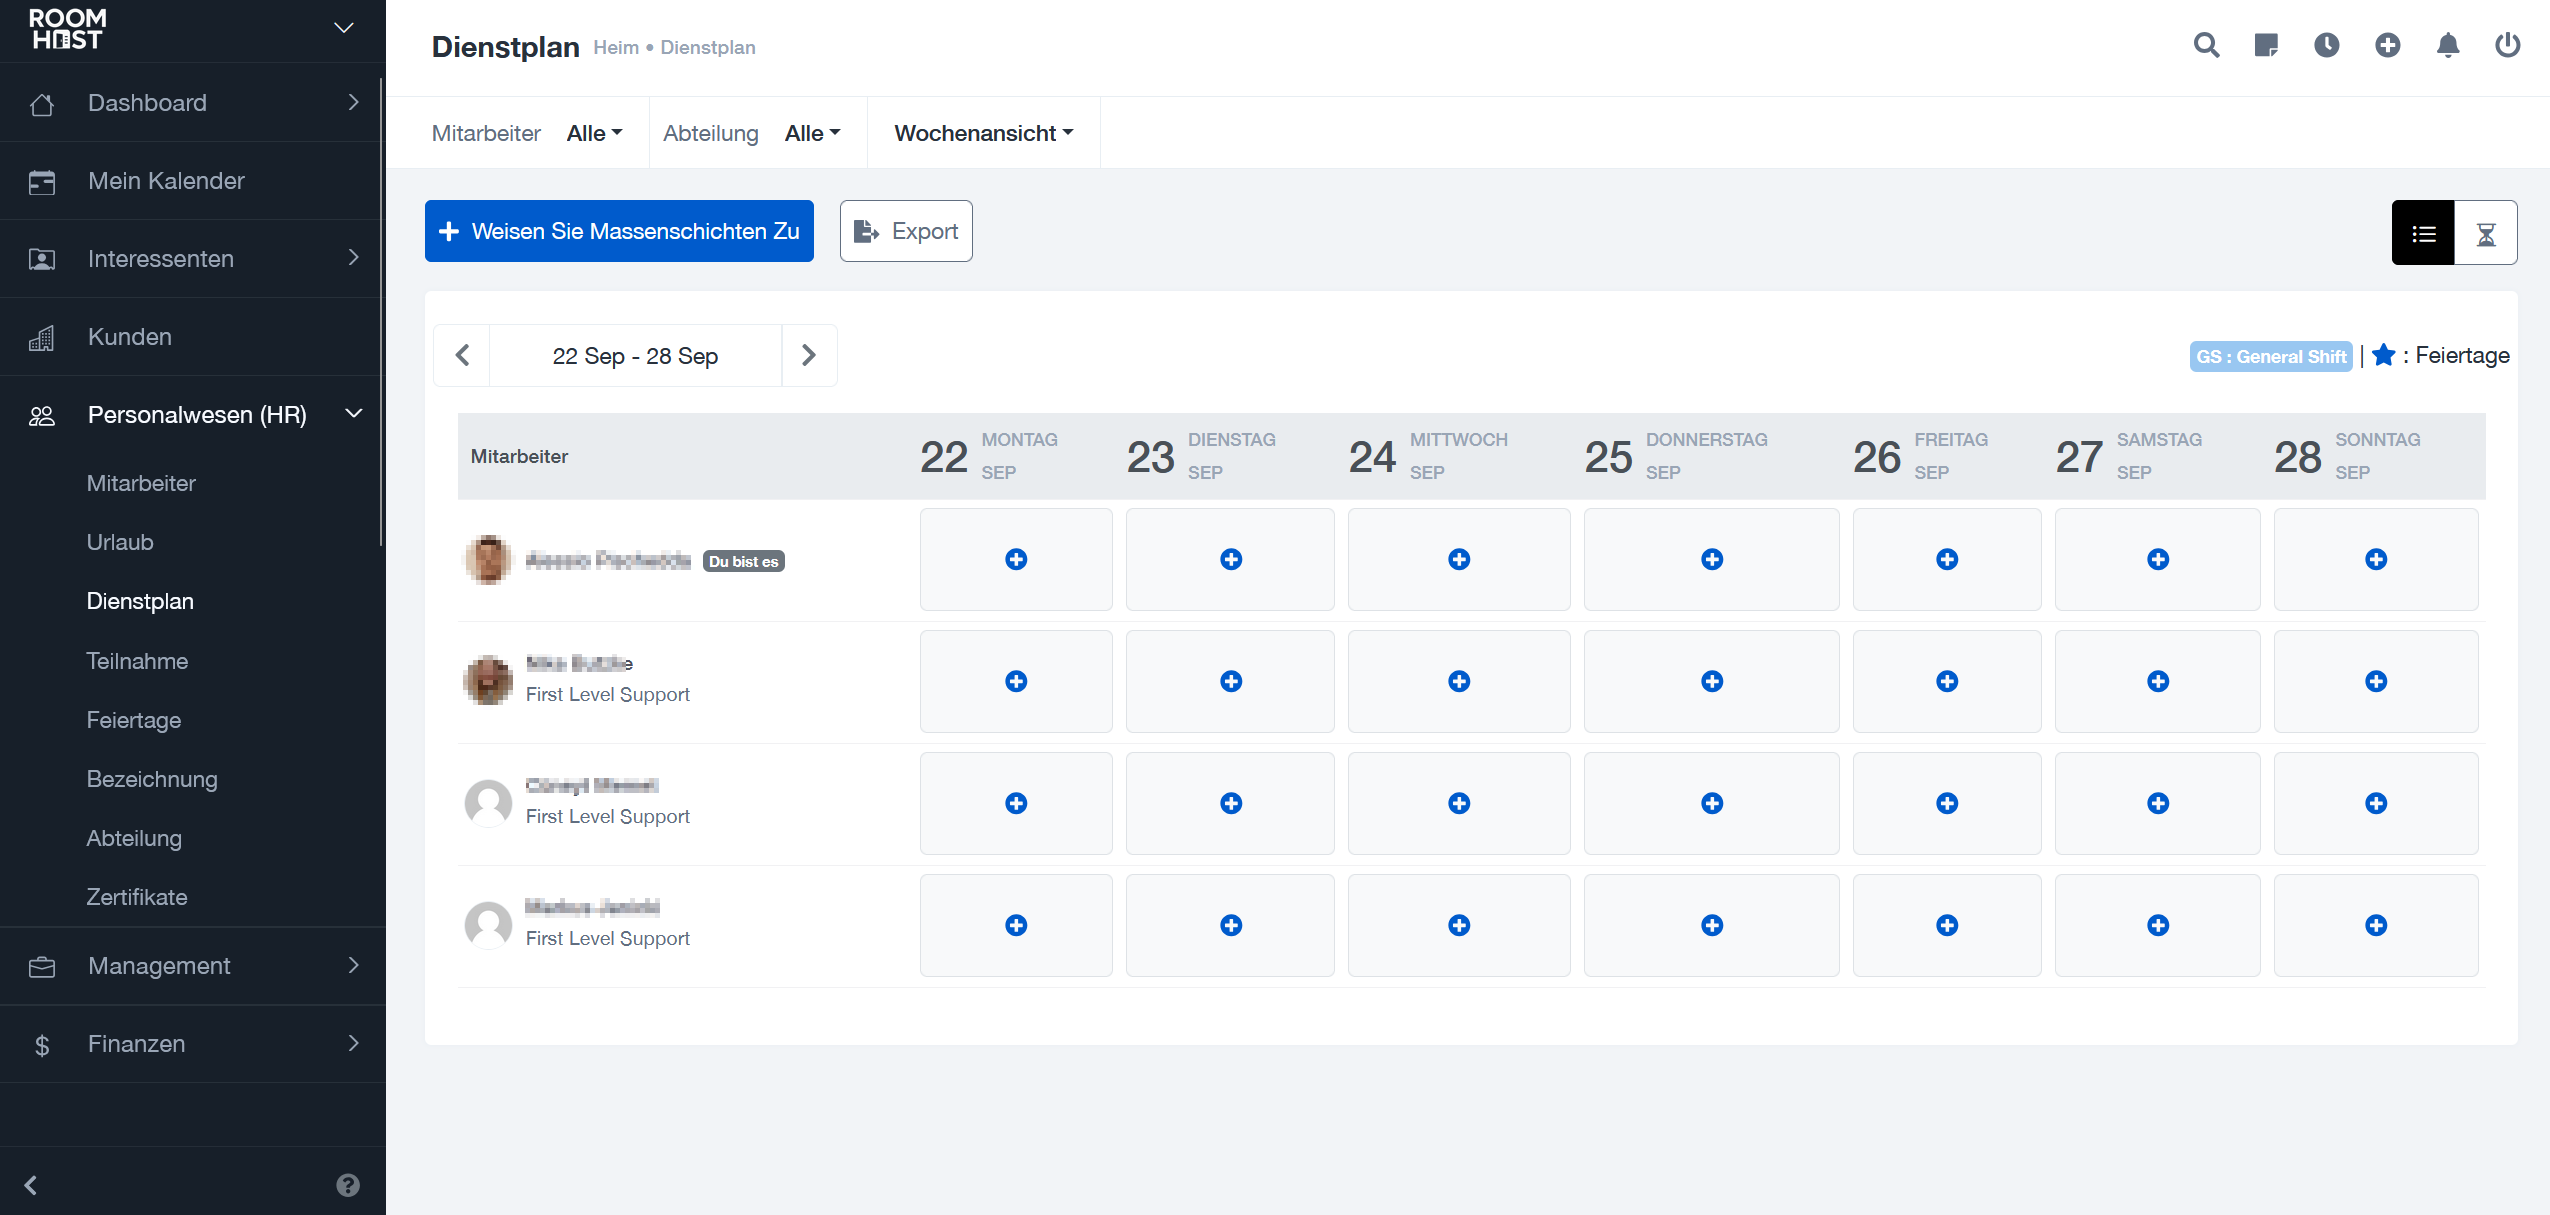The image size is (2550, 1215).
Task: Click the quick add plus icon in header
Action: pos(2388,45)
